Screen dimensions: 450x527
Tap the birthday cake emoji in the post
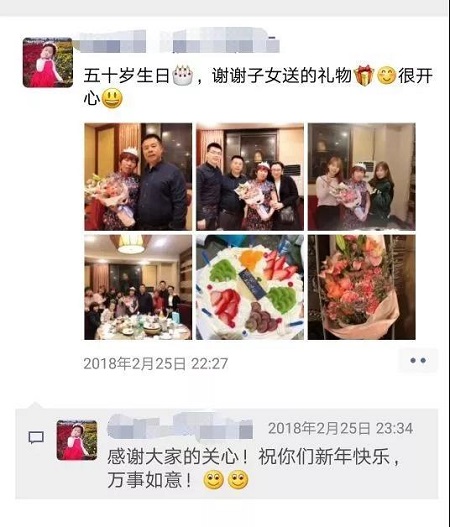click(182, 75)
